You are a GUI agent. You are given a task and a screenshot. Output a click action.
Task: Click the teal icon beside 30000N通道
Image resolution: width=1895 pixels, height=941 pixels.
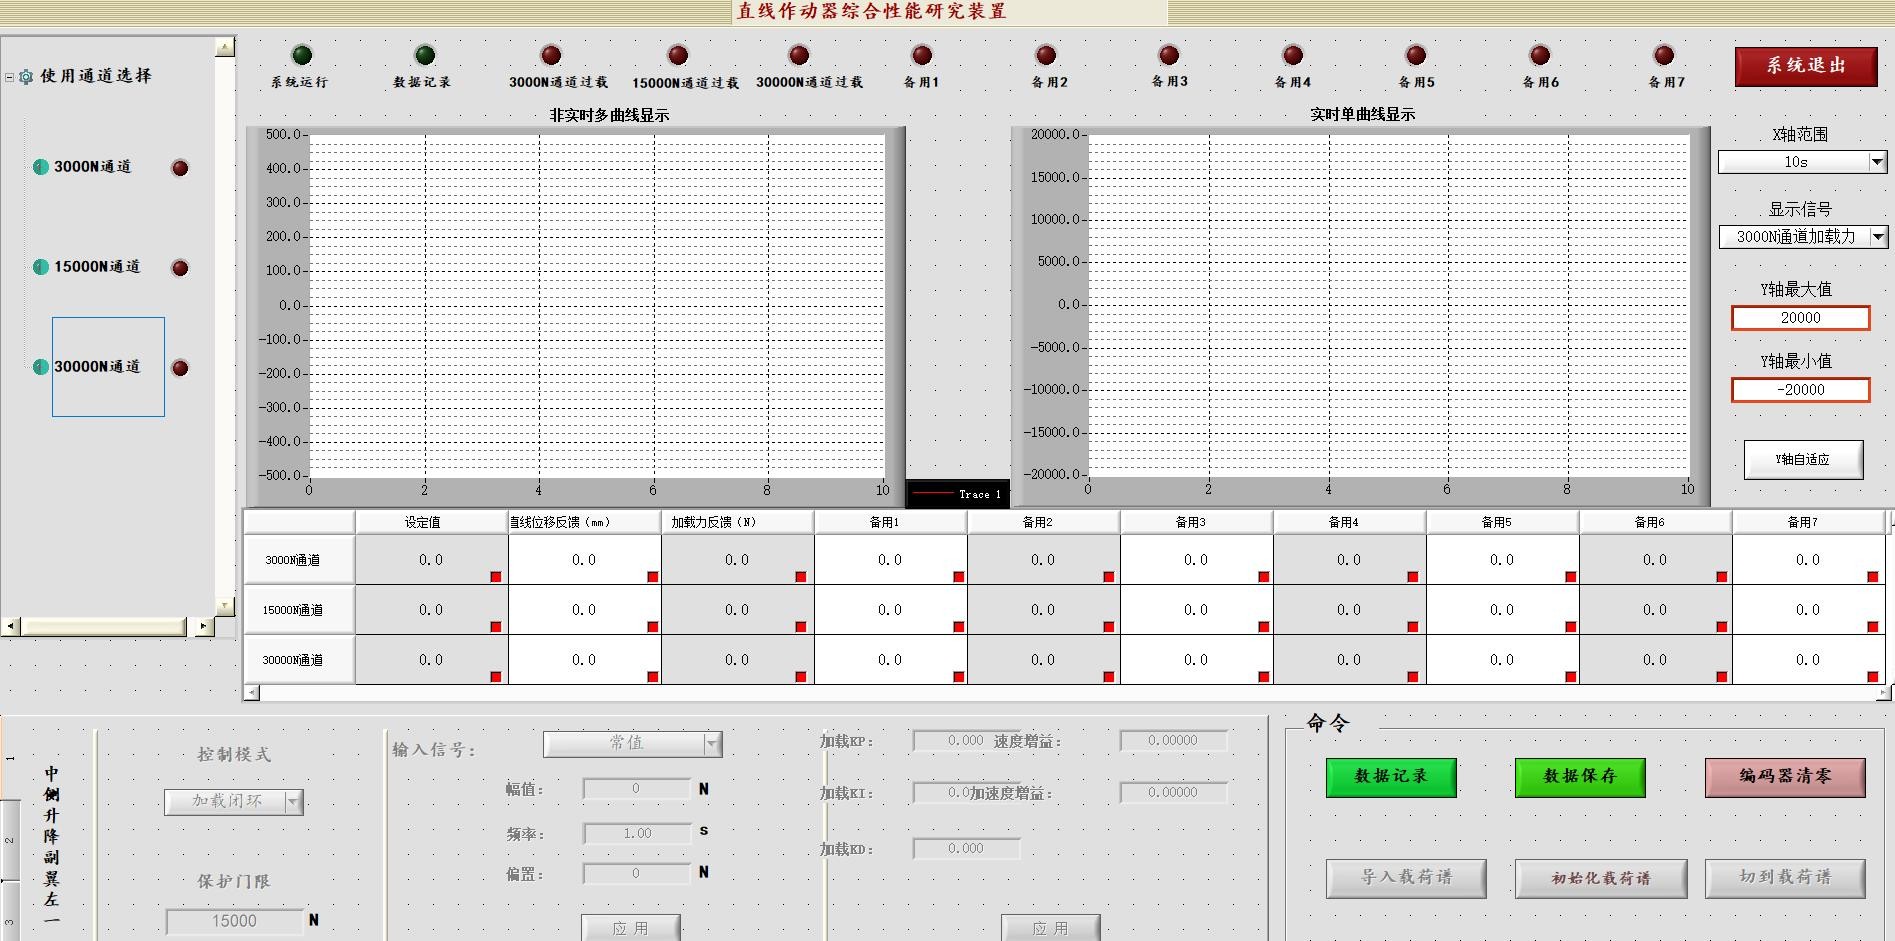click(x=41, y=367)
